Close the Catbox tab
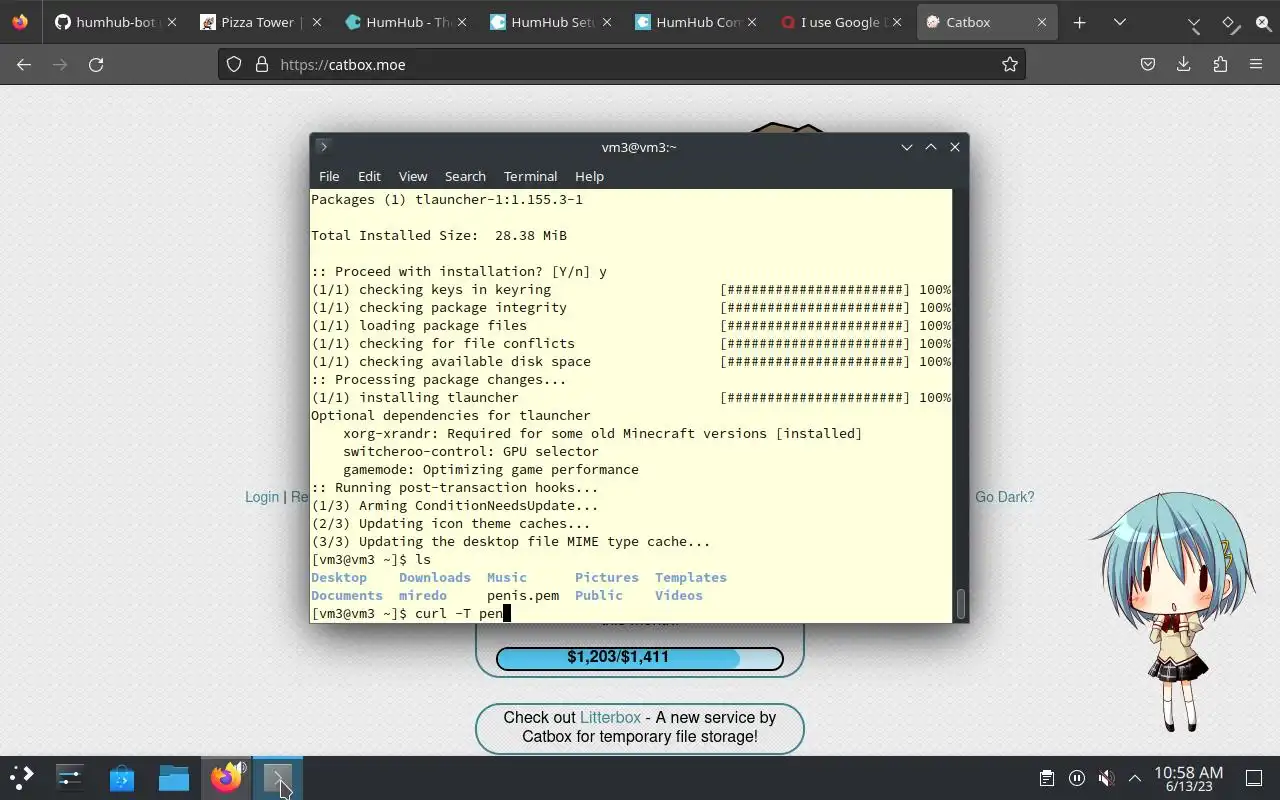1280x800 pixels. click(x=1041, y=22)
